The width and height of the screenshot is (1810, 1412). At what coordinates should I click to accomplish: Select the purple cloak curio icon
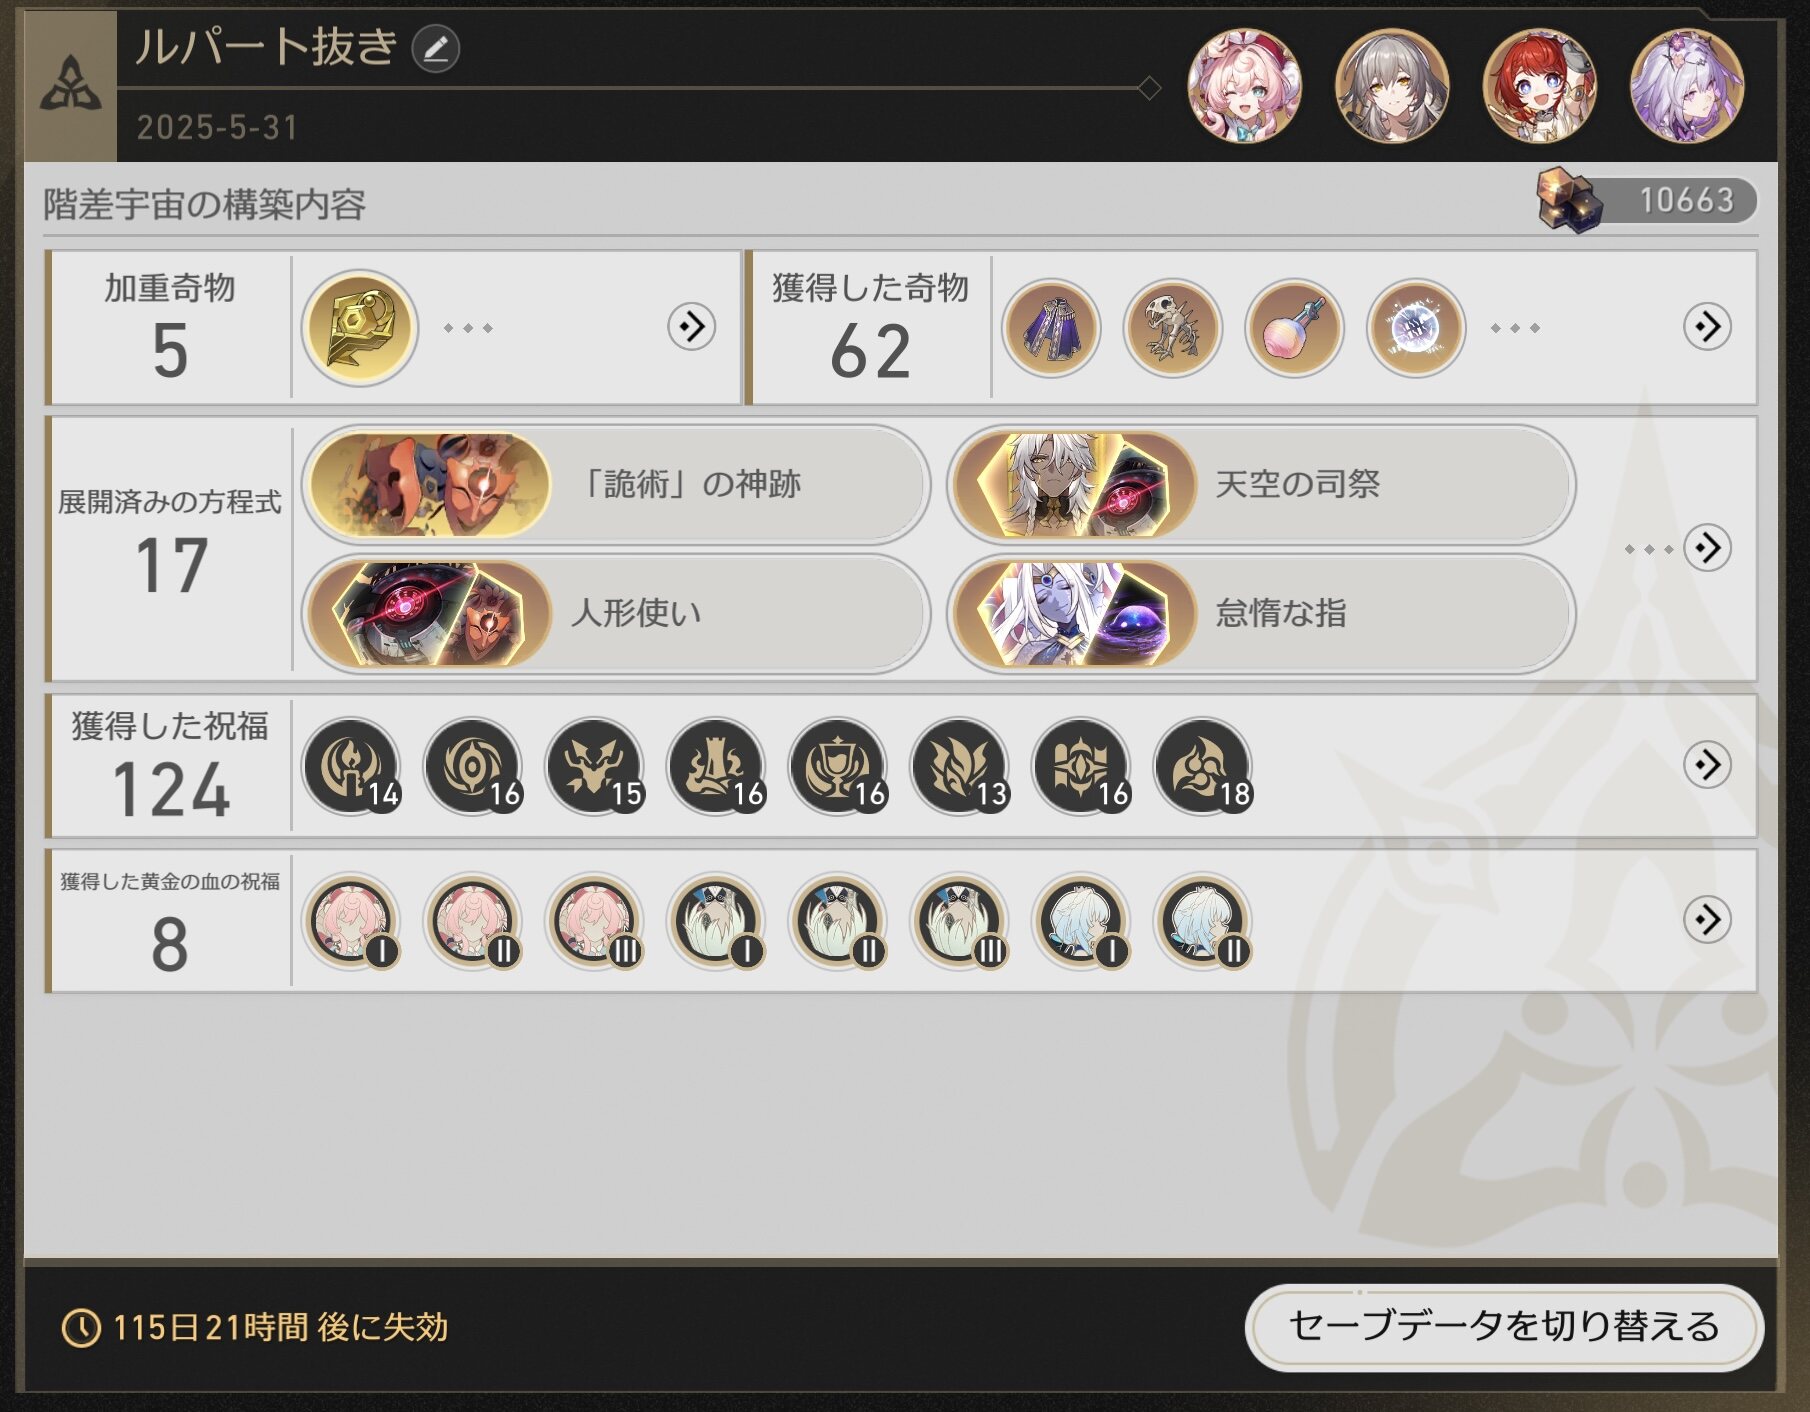point(1051,328)
